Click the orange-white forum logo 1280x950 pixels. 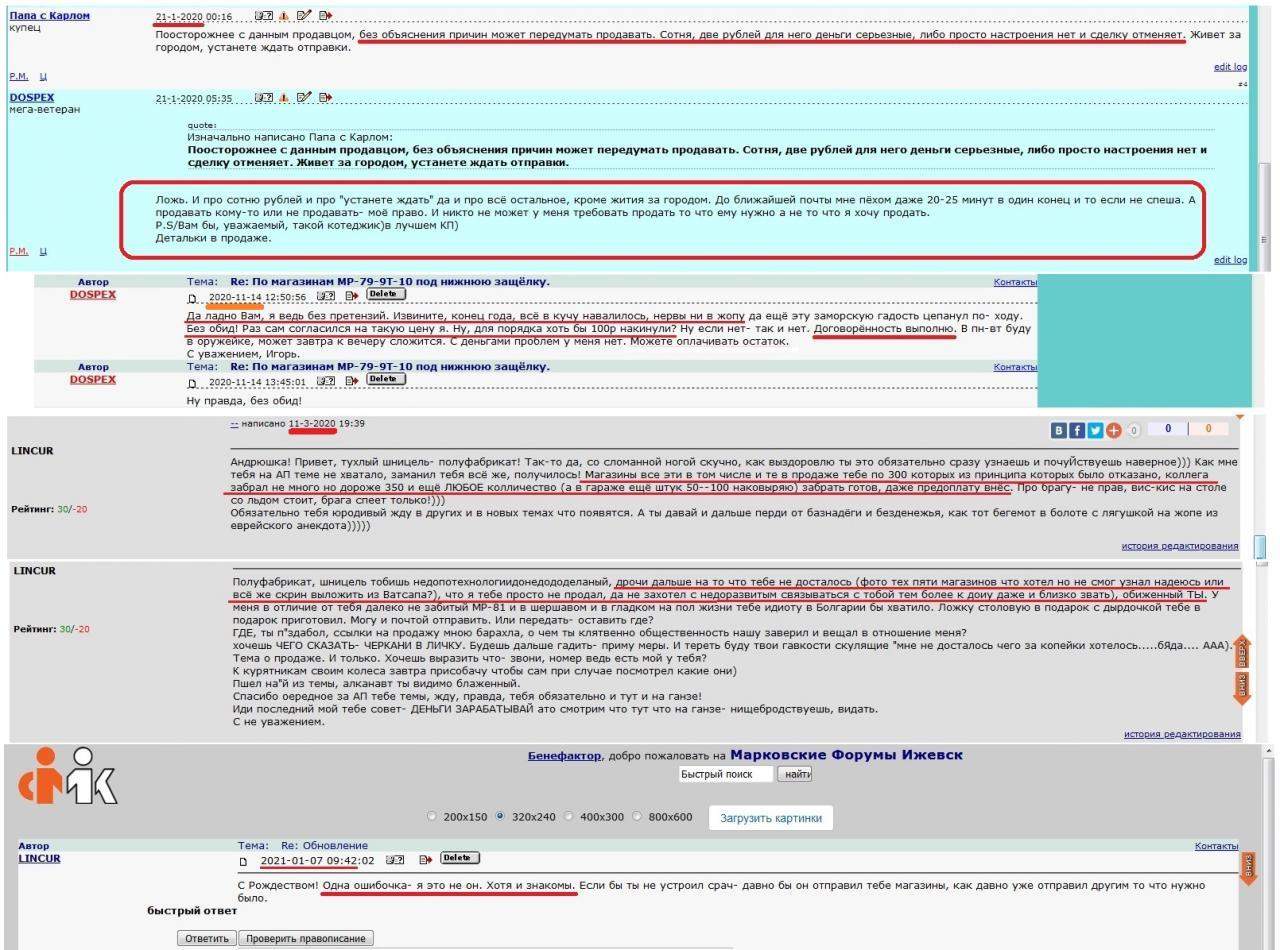(68, 775)
